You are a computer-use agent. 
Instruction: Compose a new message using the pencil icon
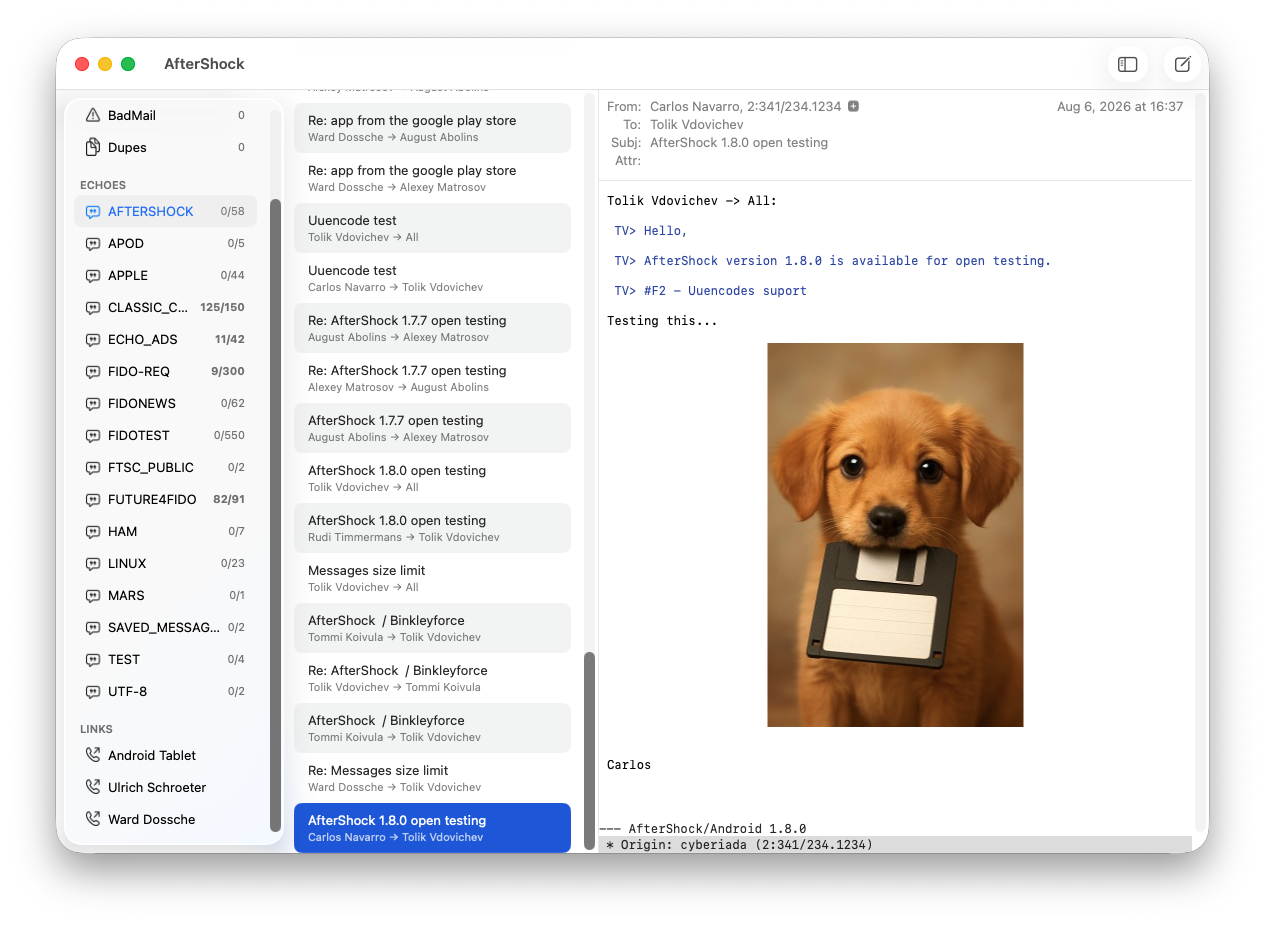pyautogui.click(x=1182, y=64)
